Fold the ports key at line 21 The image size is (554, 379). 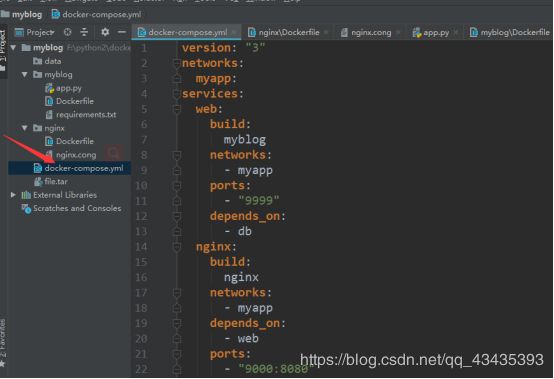tap(177, 354)
